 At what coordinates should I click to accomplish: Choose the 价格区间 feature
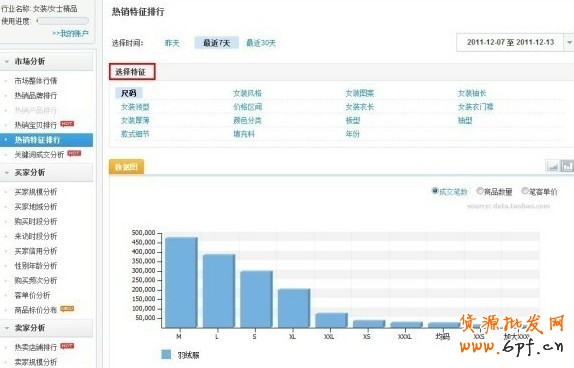pos(247,107)
